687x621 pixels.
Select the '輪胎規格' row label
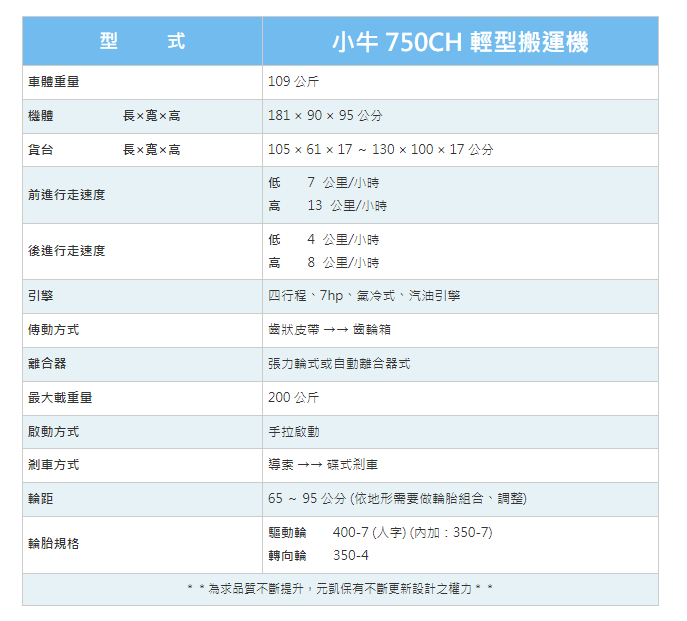[53, 544]
